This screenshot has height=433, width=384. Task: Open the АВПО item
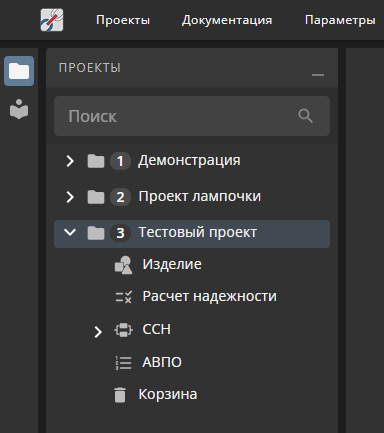[x=162, y=362]
